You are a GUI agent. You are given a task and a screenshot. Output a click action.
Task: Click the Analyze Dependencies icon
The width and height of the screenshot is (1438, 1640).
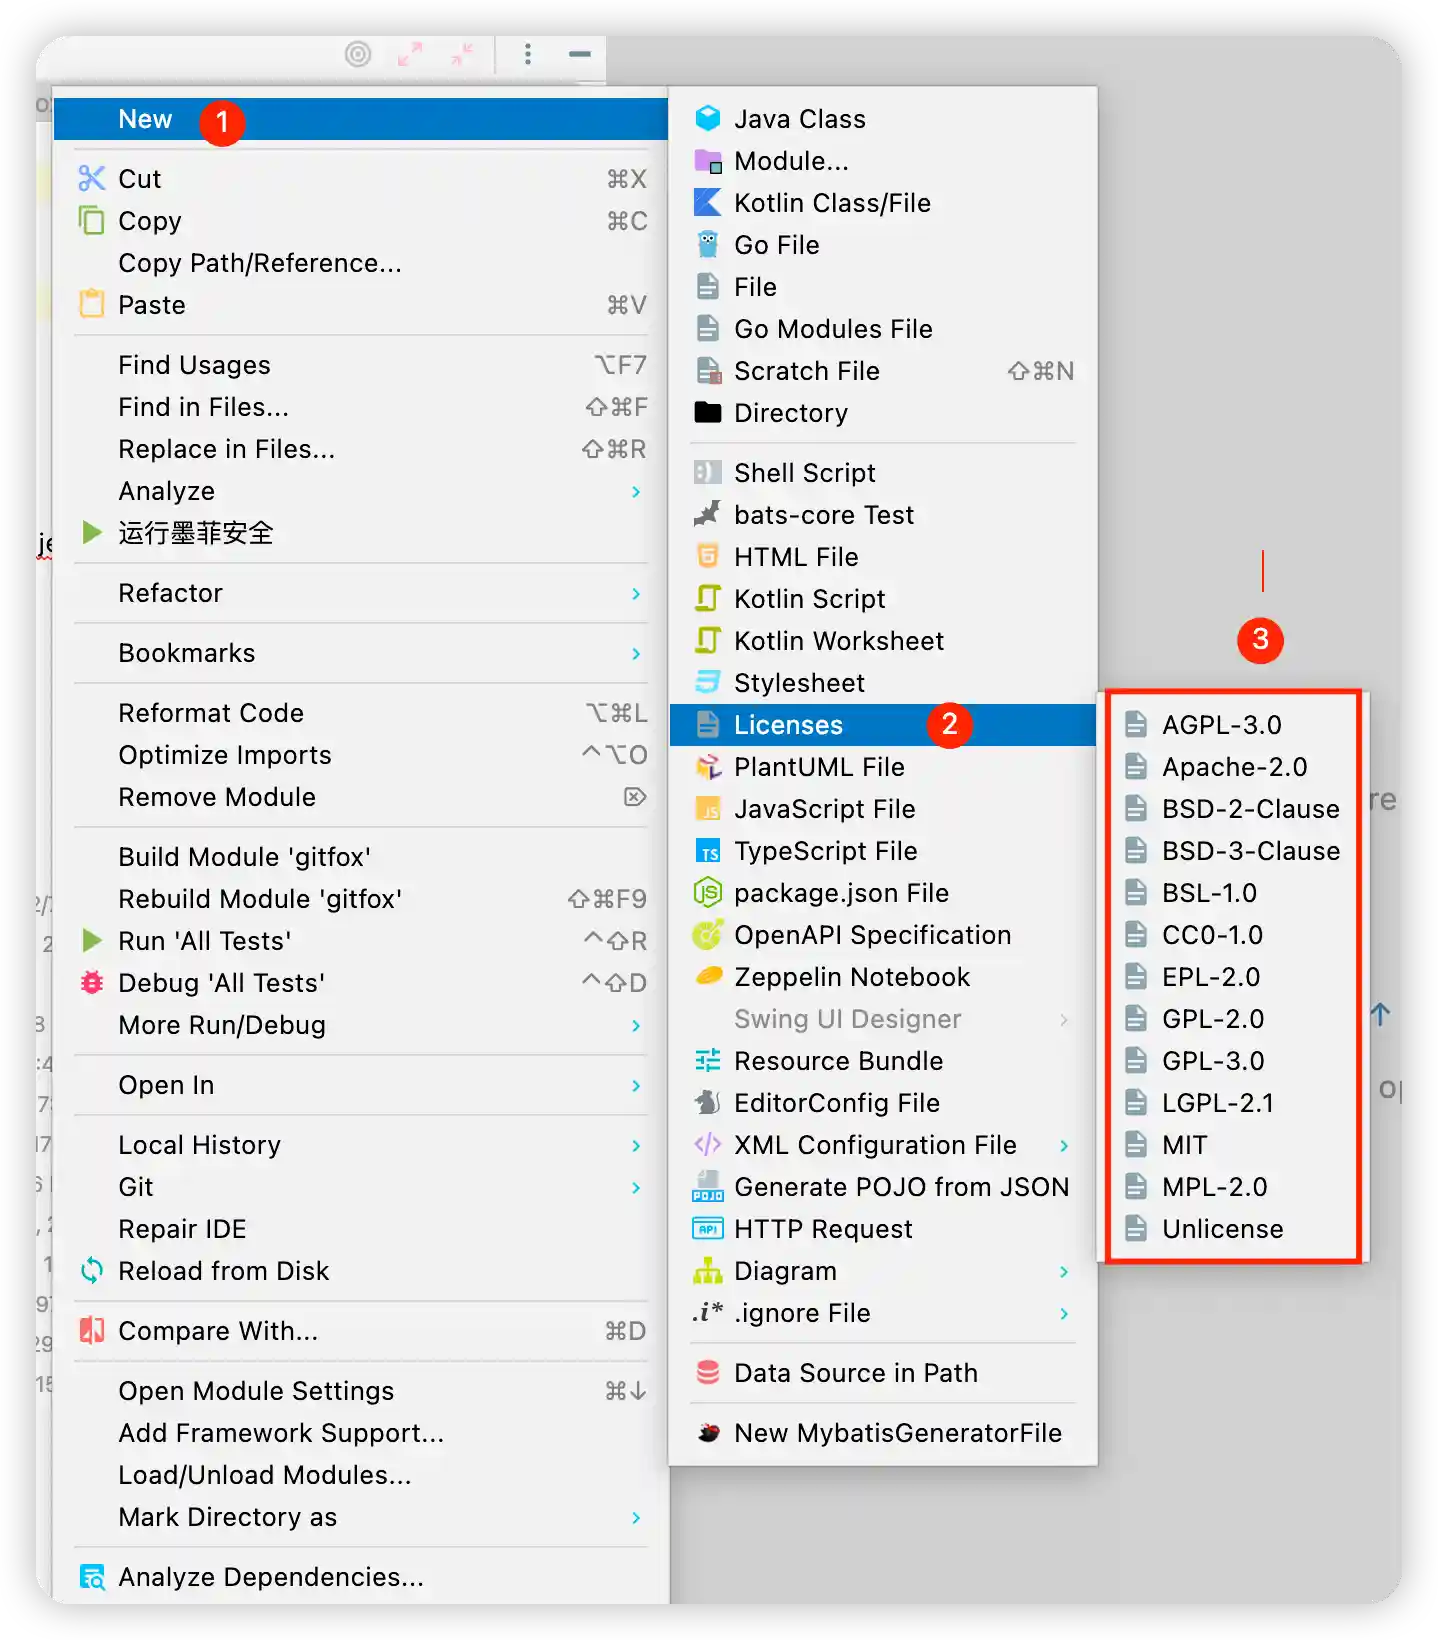(x=92, y=1577)
